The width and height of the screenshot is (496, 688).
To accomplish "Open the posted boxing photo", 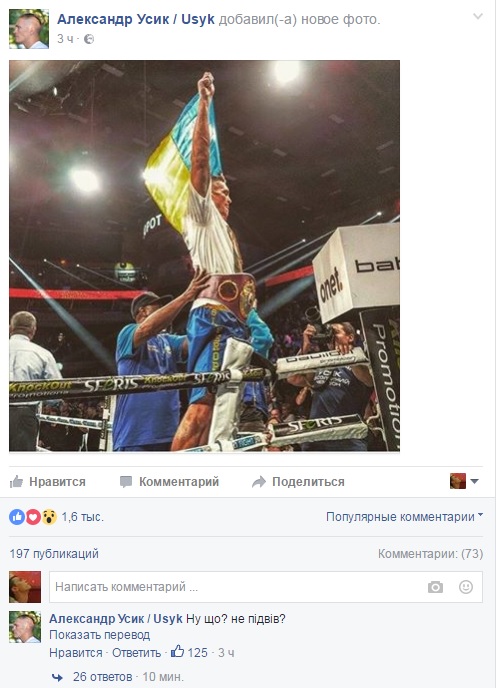I will [x=205, y=256].
